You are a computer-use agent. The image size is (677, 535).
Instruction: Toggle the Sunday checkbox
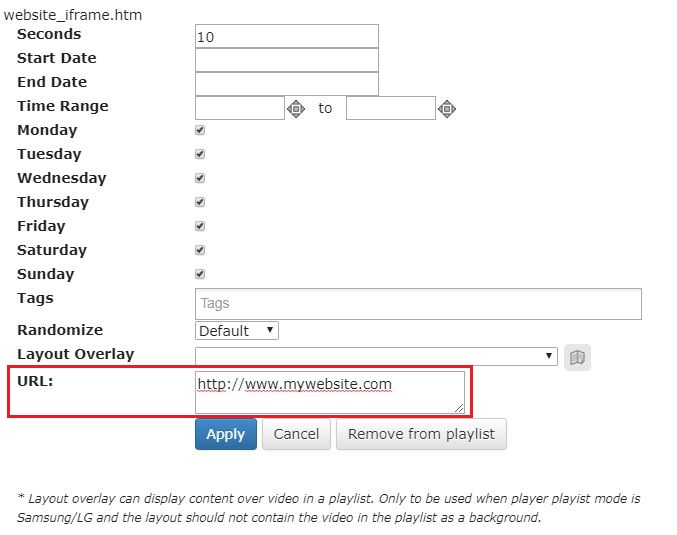[200, 274]
